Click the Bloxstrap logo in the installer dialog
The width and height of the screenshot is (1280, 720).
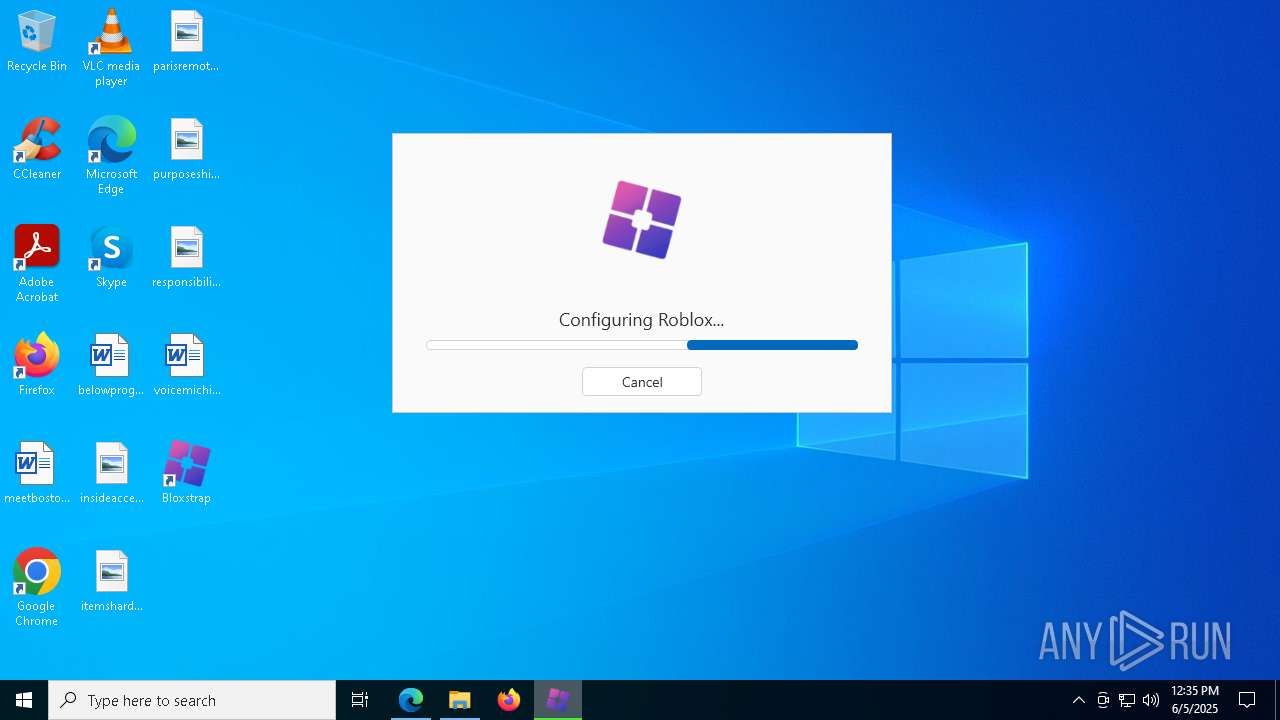pyautogui.click(x=642, y=220)
